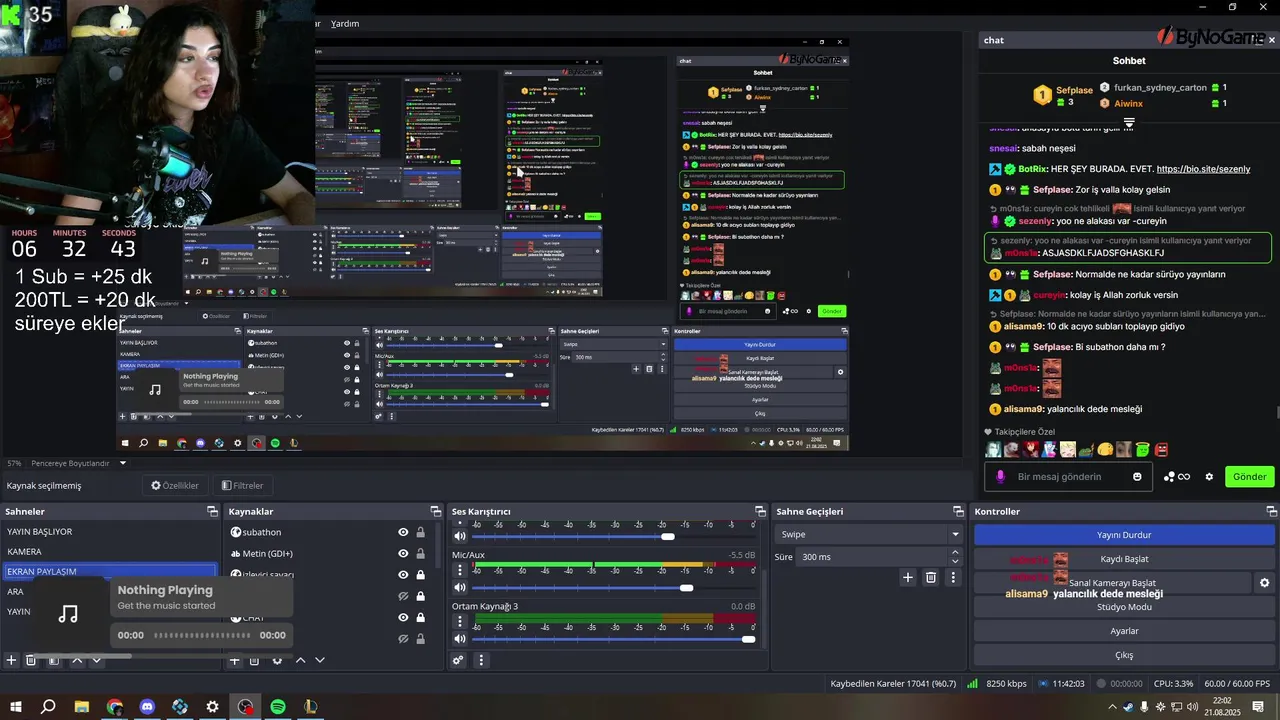Lock the Metin (GDI+) source
The width and height of the screenshot is (1280, 720).
tap(420, 553)
